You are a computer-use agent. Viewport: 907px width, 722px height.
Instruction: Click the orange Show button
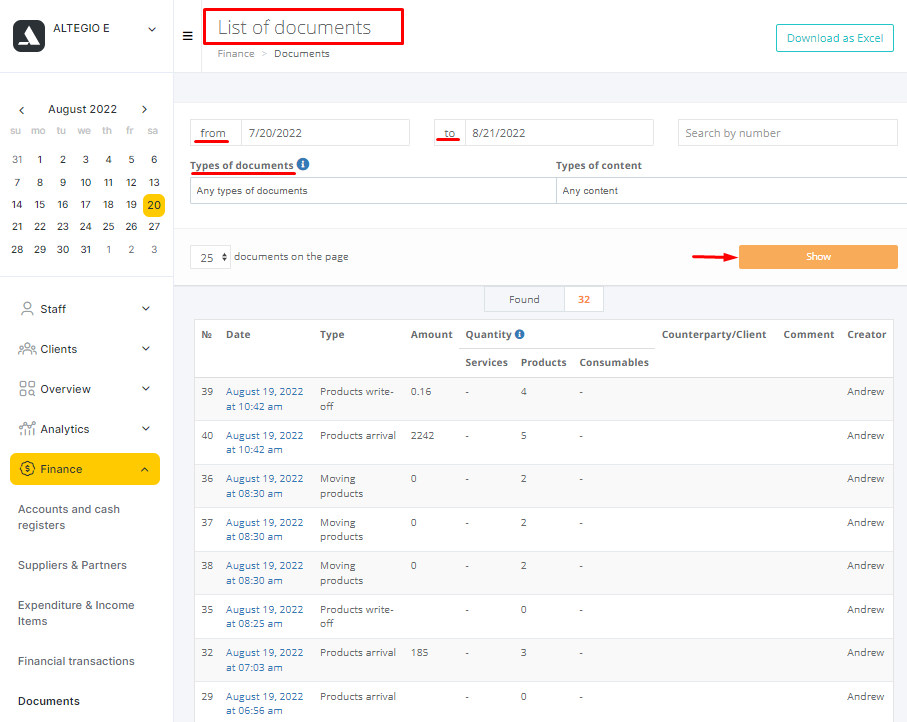pos(818,257)
